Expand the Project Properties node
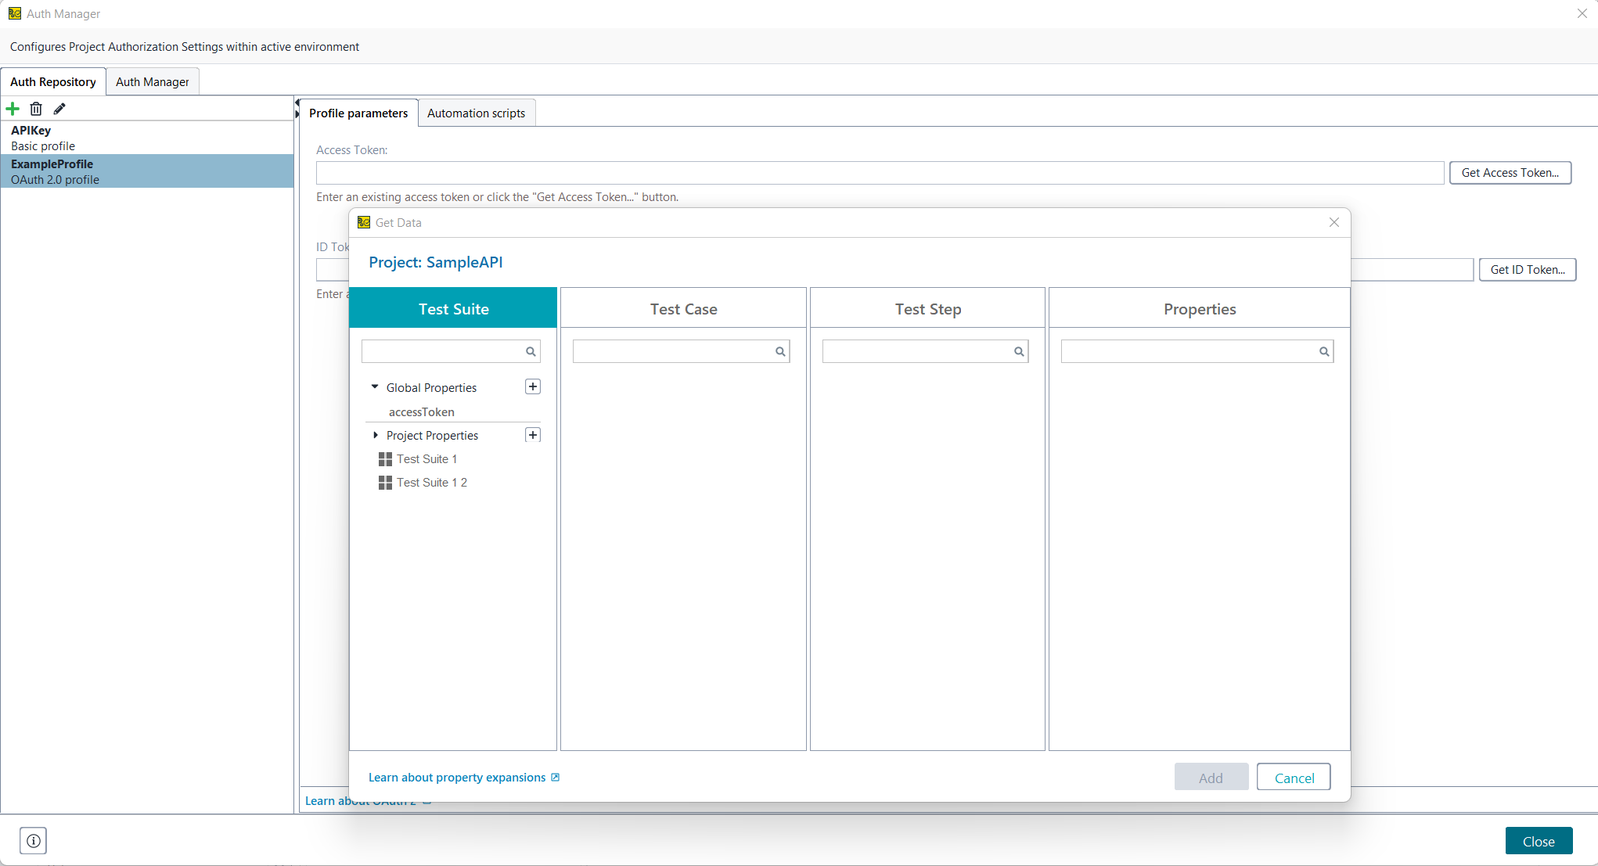Image resolution: width=1598 pixels, height=866 pixels. click(x=375, y=435)
